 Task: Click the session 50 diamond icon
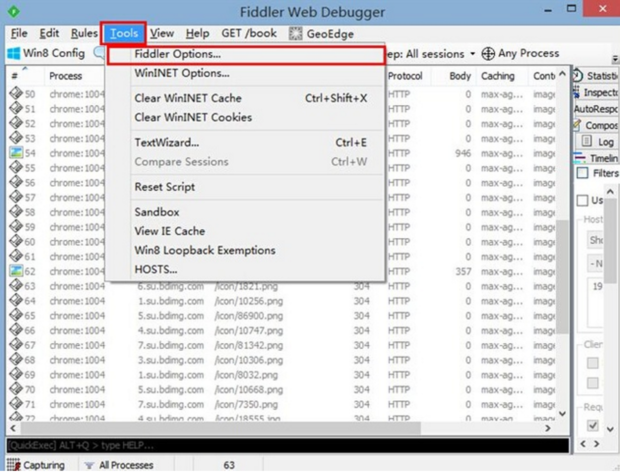(x=16, y=94)
